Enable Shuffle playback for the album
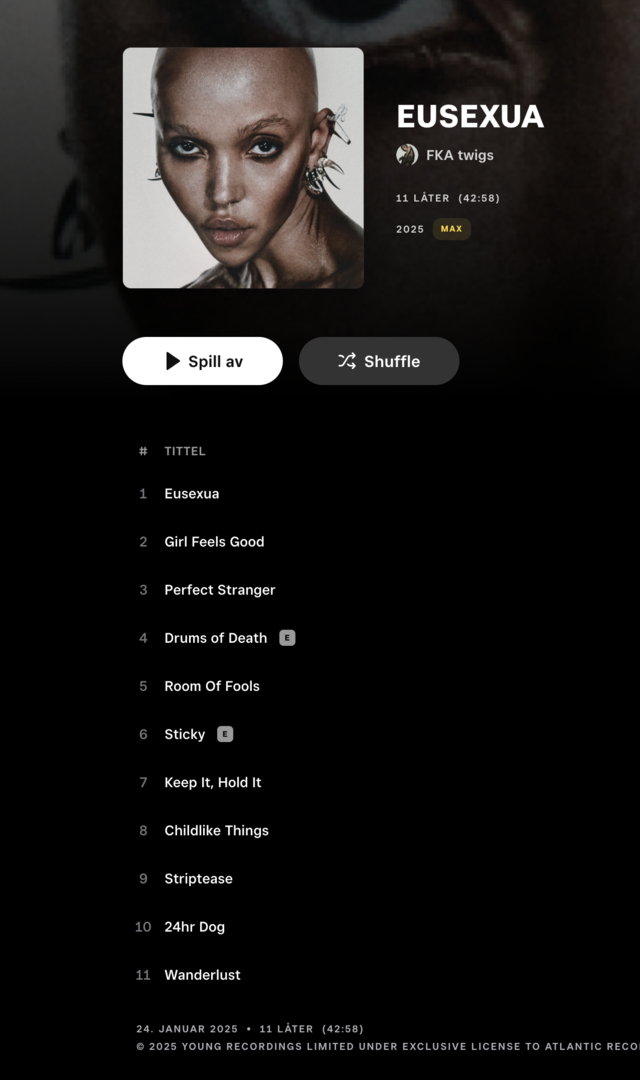This screenshot has height=1080, width=640. (379, 361)
